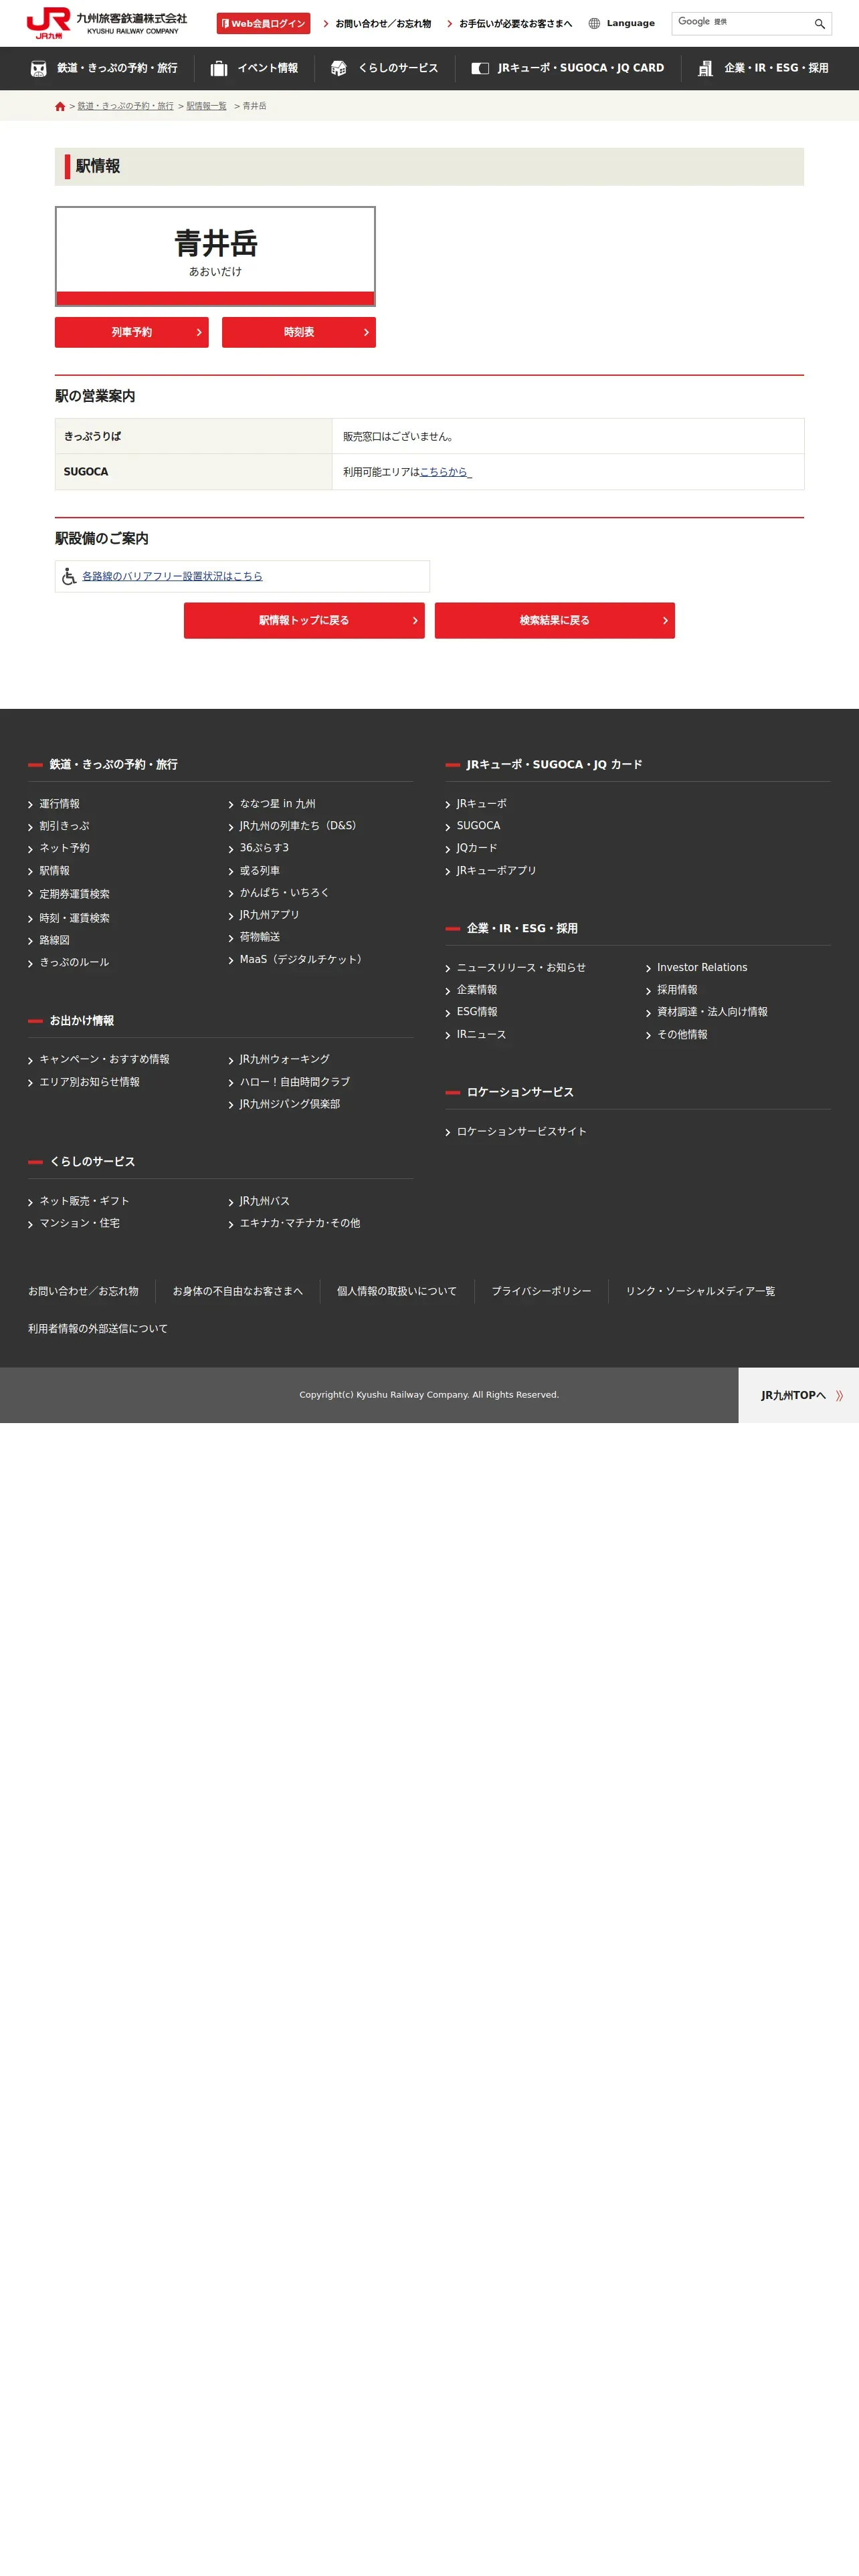This screenshot has width=859, height=2576.
Task: Click the SUGOCA こちらから link
Action: pyautogui.click(x=445, y=472)
